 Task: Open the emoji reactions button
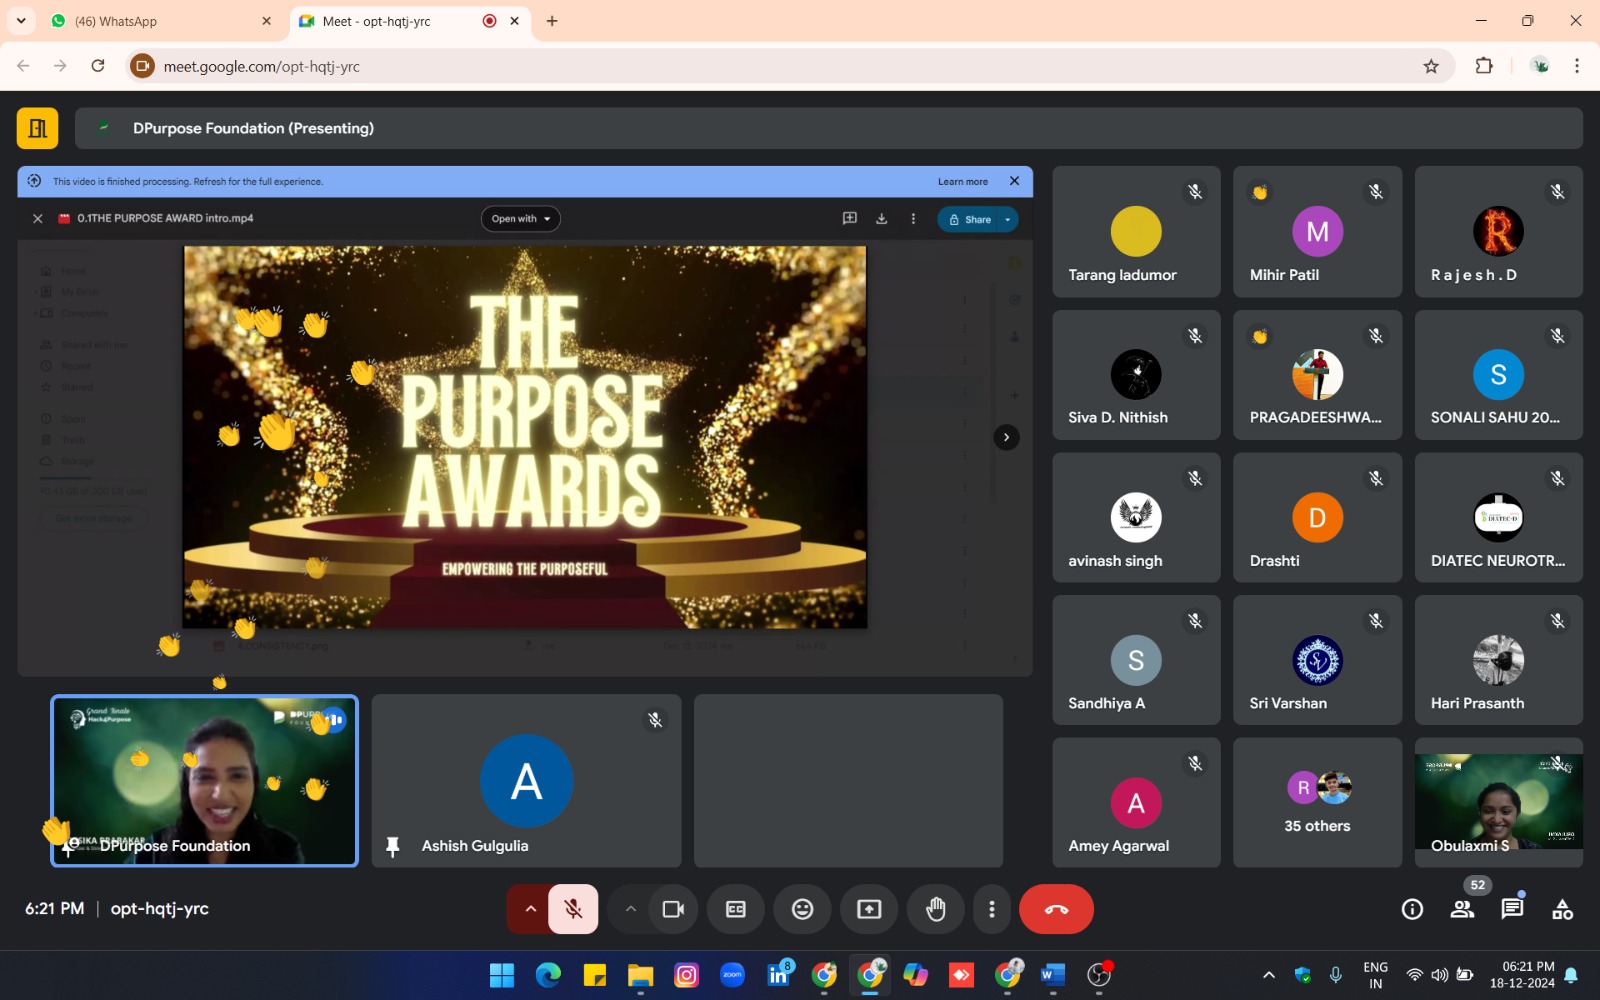click(x=802, y=909)
